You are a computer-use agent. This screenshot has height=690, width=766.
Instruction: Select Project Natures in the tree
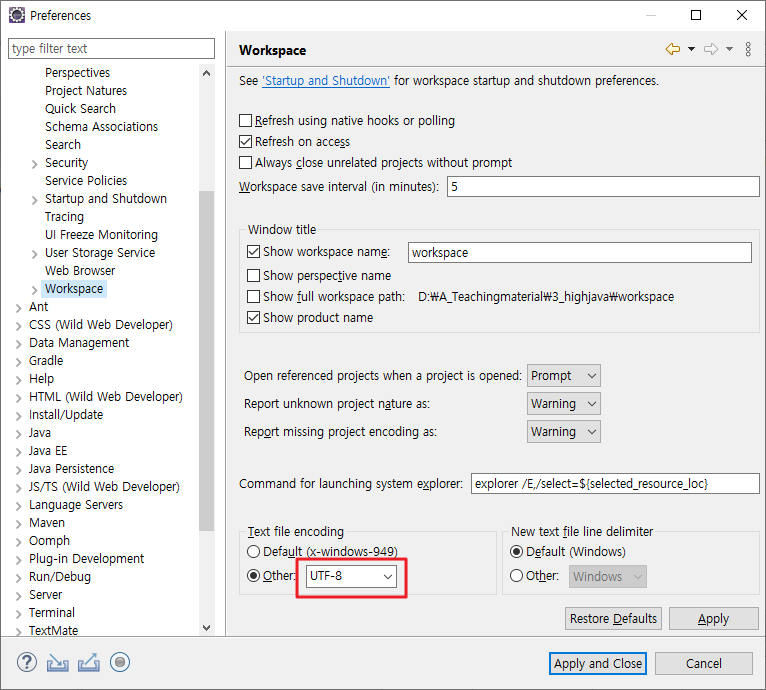[x=86, y=90]
